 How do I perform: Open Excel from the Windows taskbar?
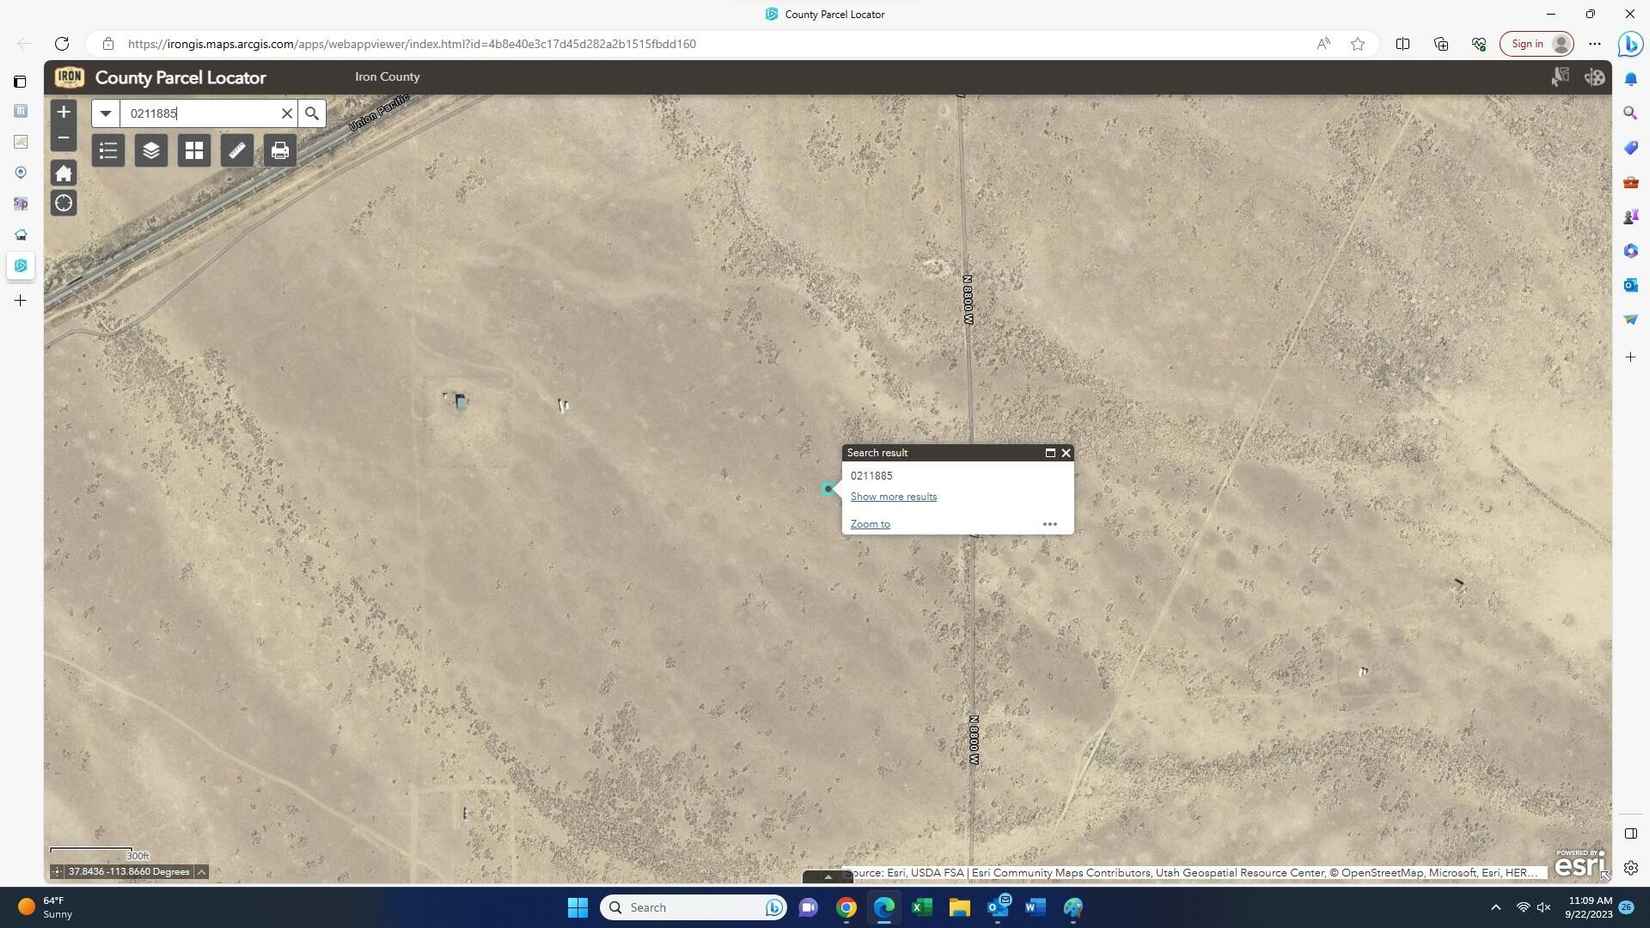[x=922, y=908]
